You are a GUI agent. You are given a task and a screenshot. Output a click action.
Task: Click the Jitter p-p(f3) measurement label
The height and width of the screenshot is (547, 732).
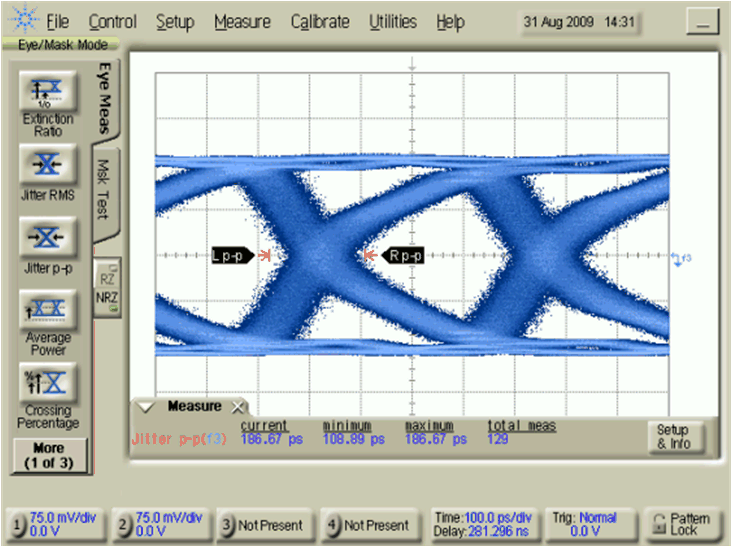[x=179, y=439]
